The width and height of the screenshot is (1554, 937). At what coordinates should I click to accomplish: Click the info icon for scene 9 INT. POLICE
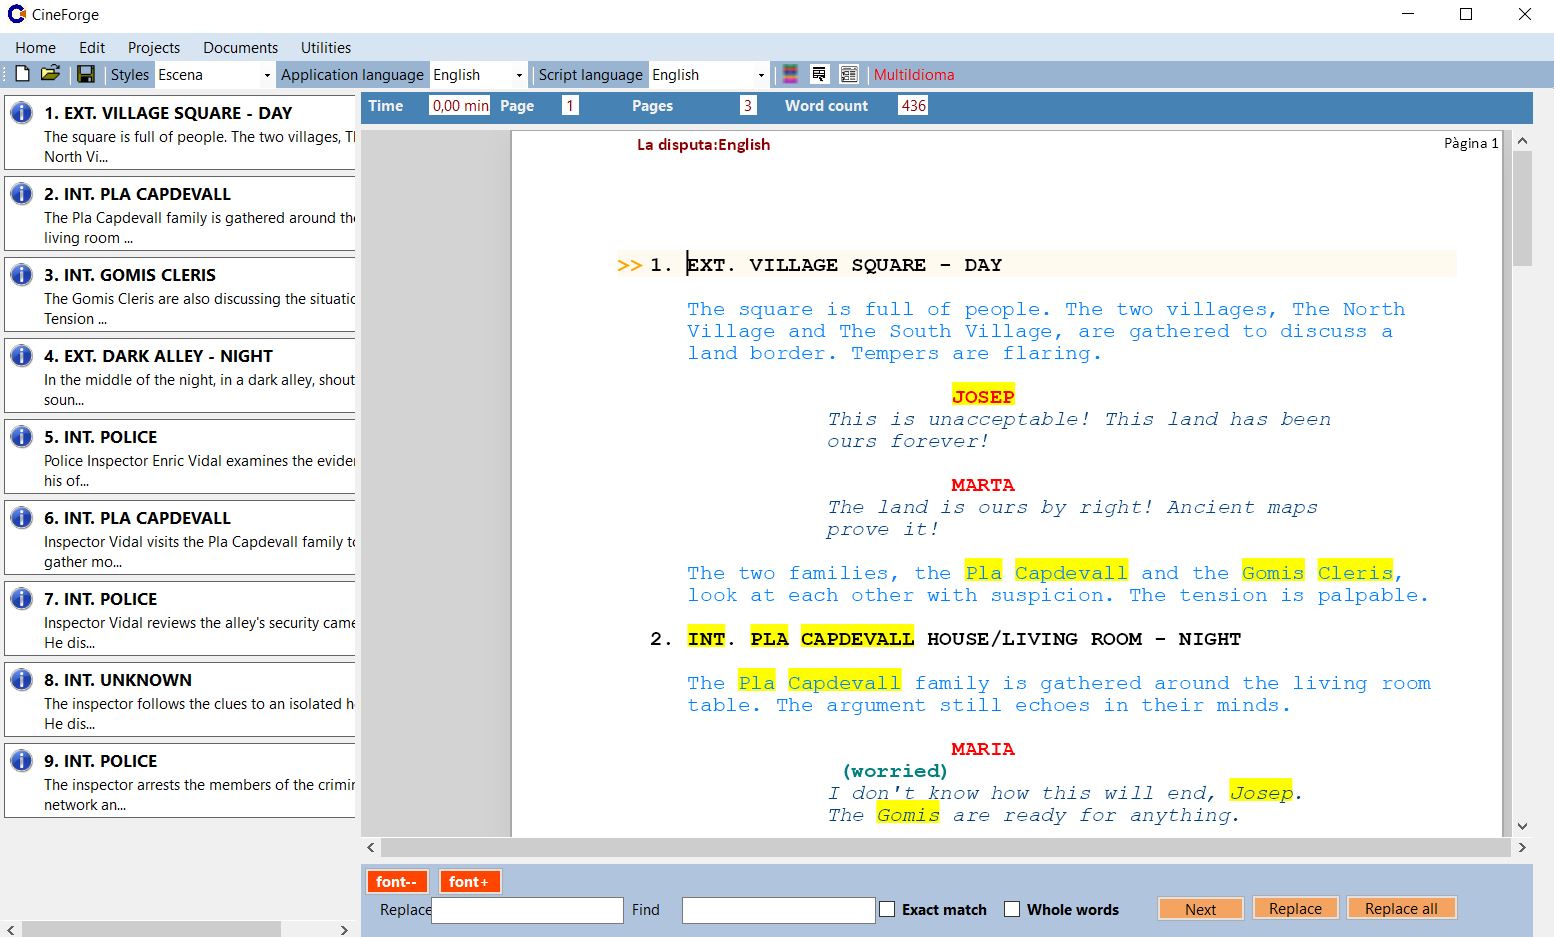21,758
